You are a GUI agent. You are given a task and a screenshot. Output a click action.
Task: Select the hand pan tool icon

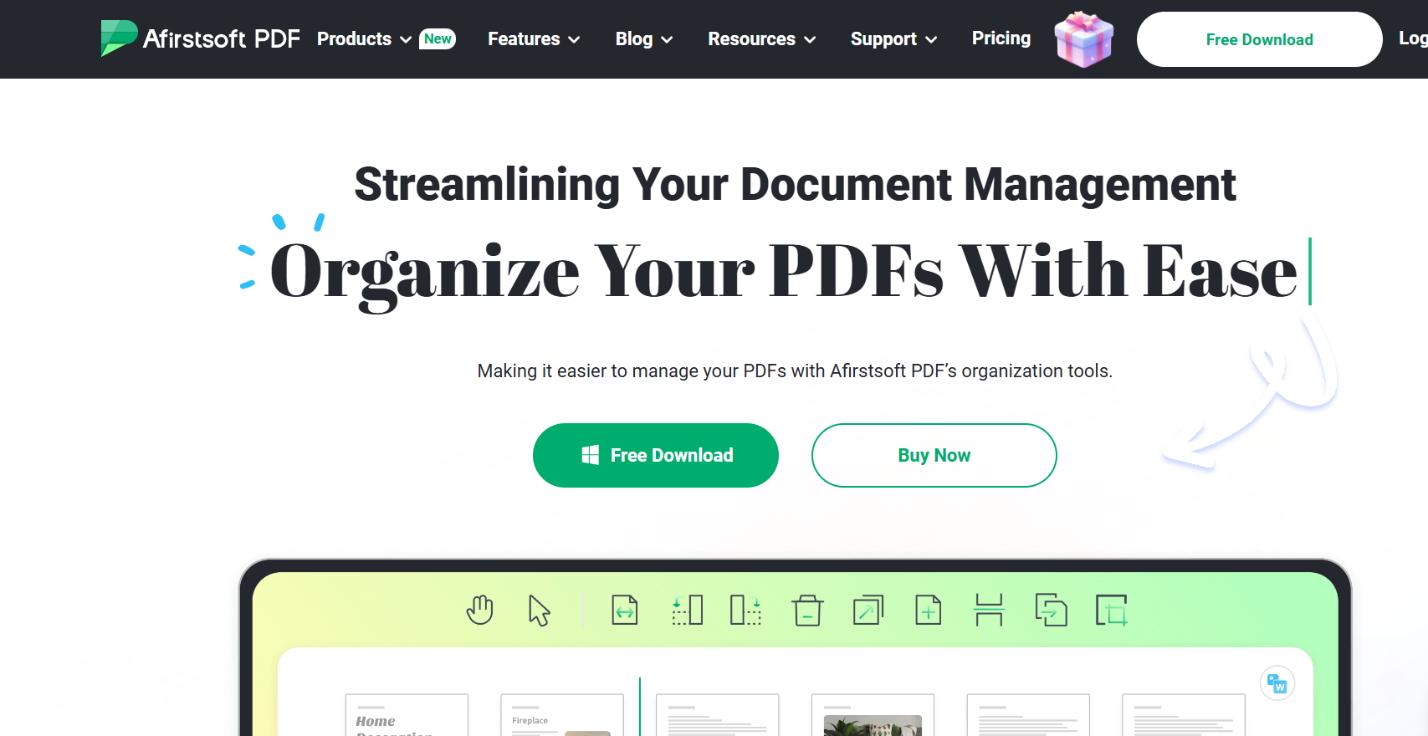click(x=480, y=610)
